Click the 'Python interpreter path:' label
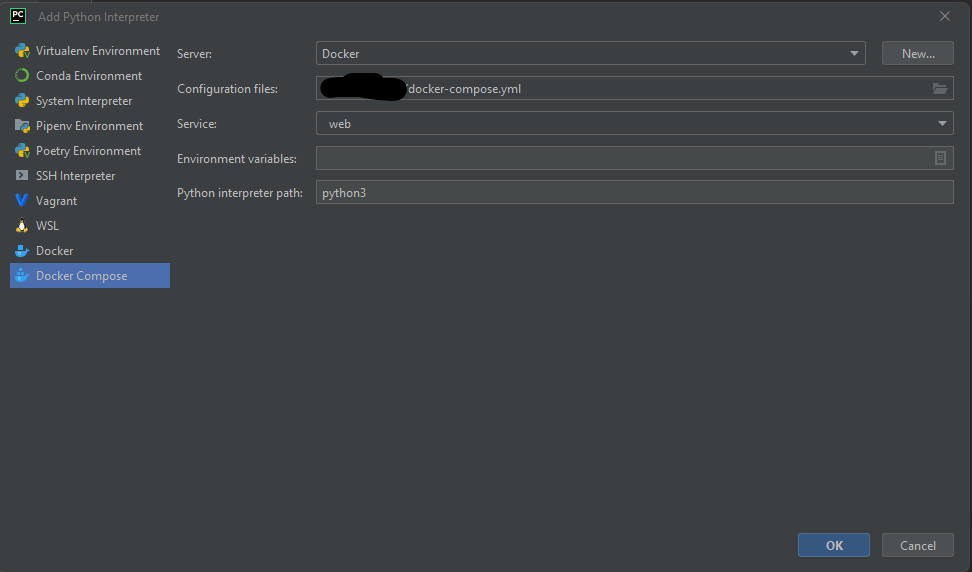 tap(240, 193)
